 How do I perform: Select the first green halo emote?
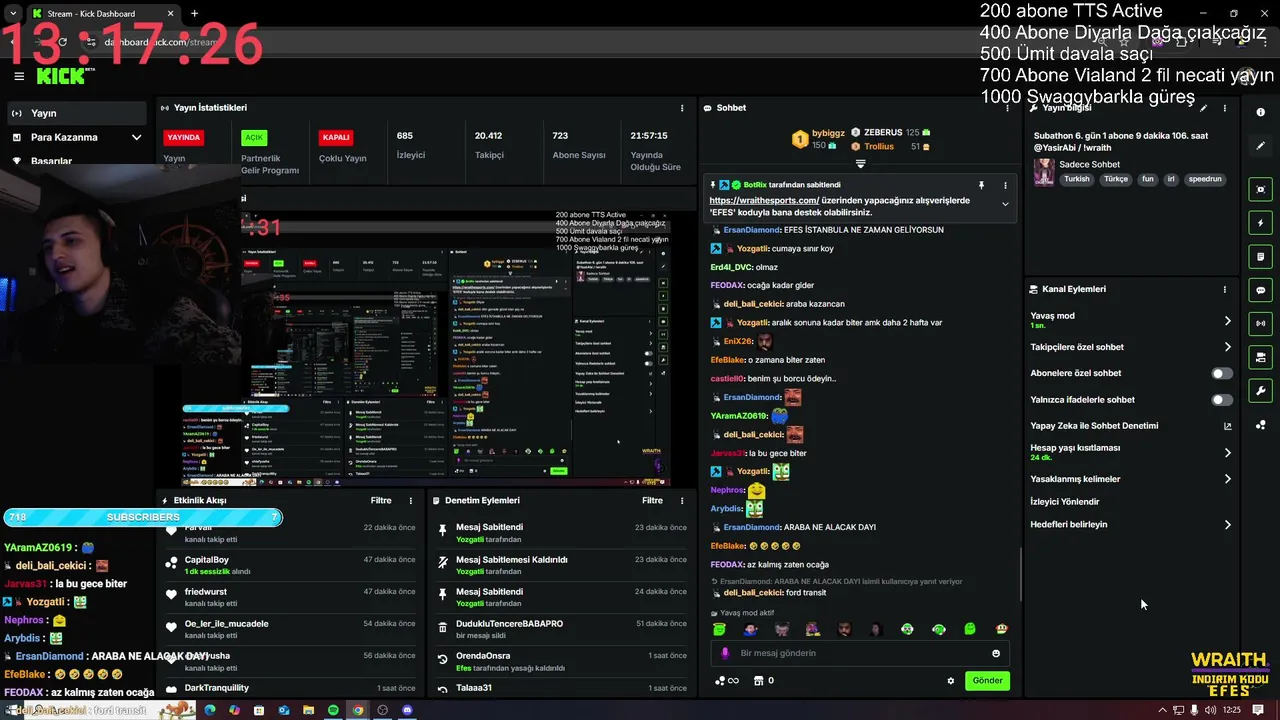click(x=719, y=629)
